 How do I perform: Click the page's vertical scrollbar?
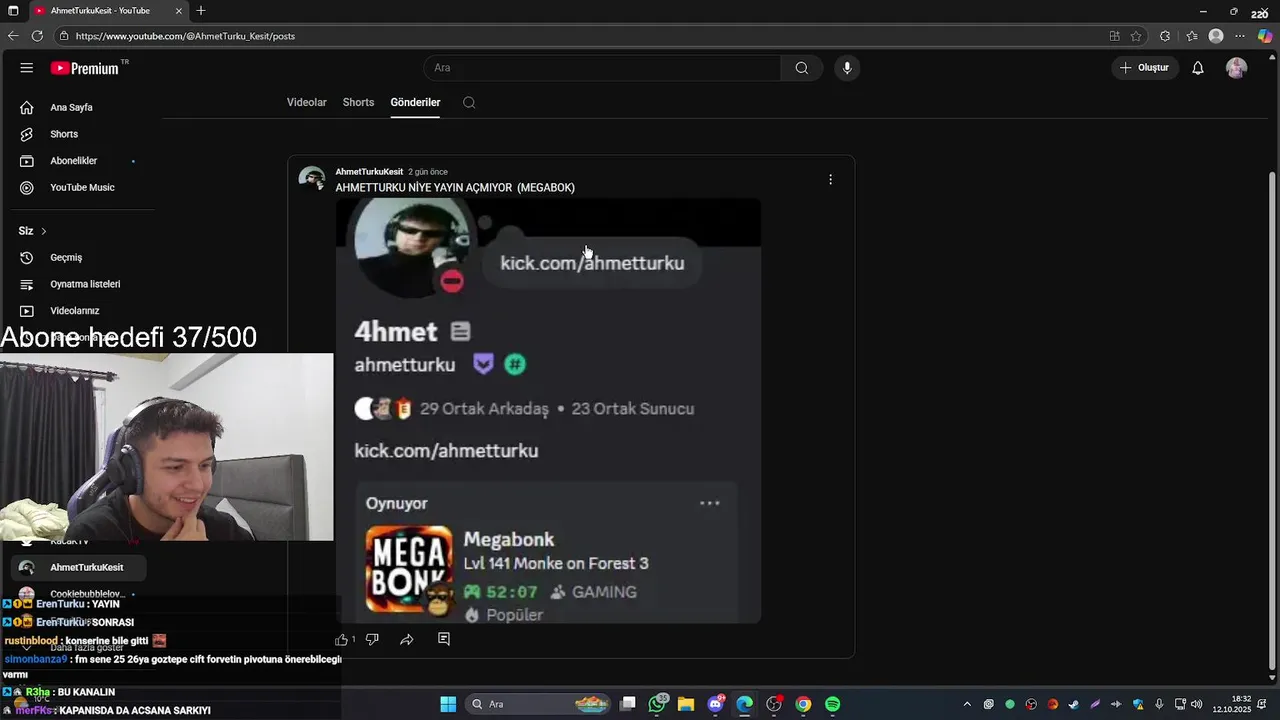(1272, 420)
